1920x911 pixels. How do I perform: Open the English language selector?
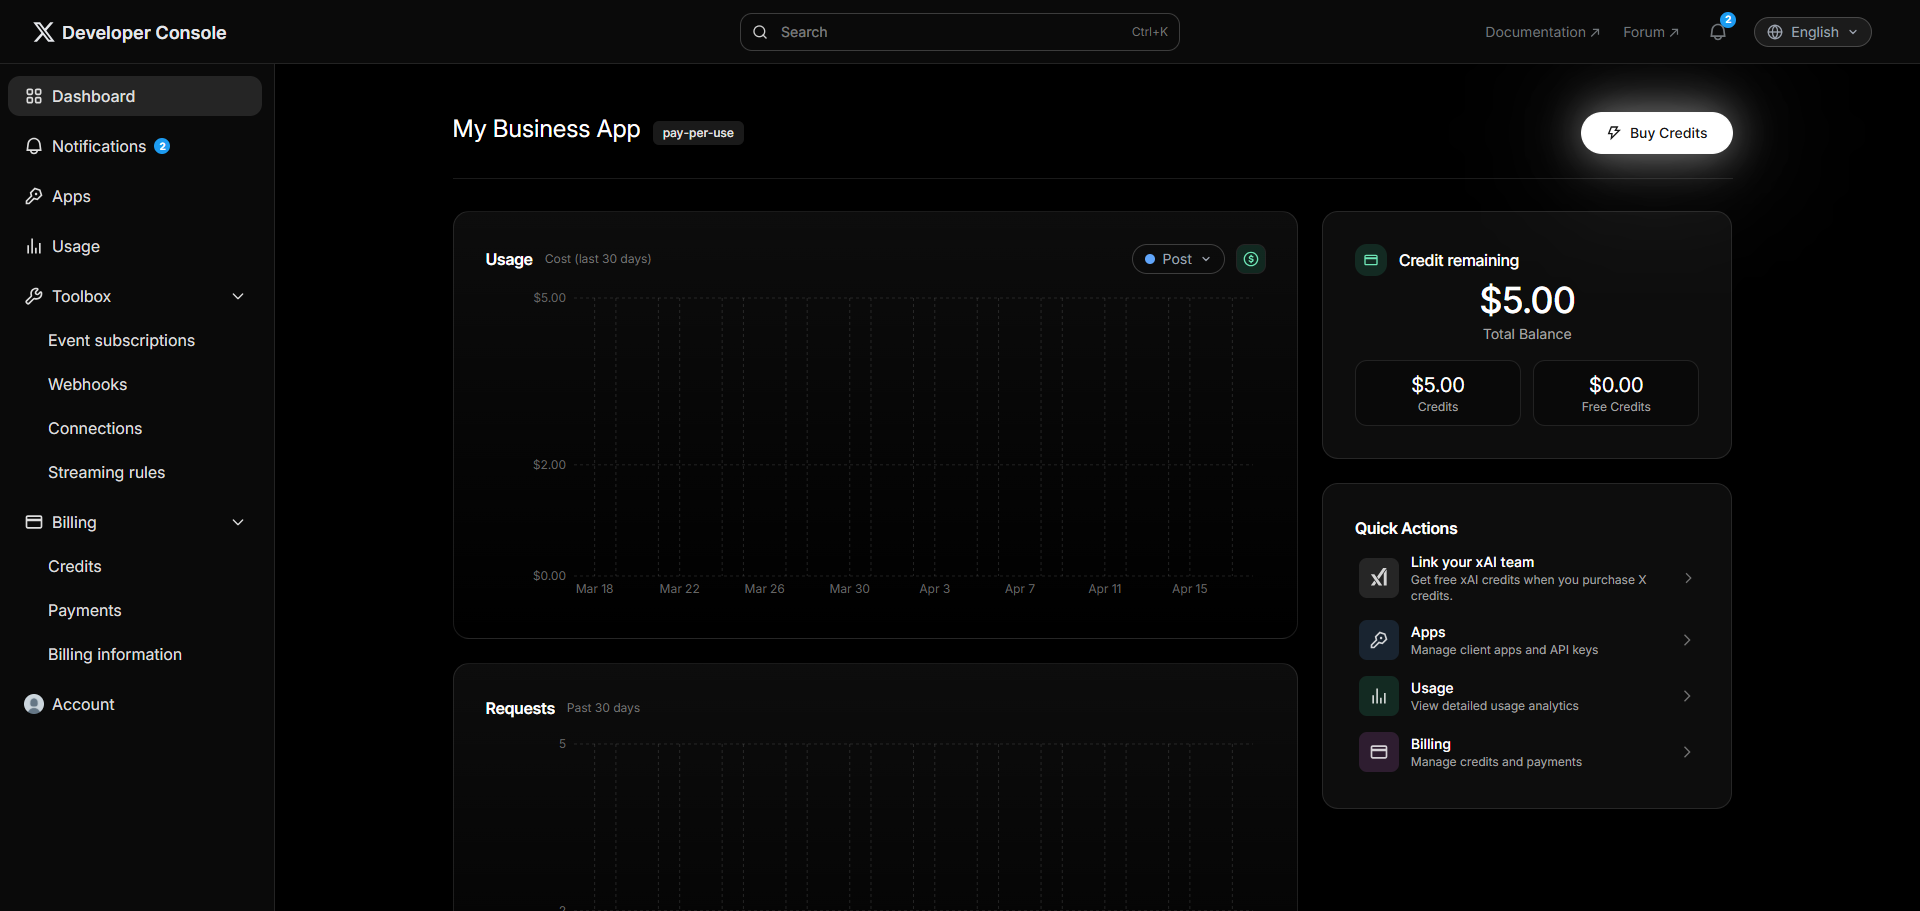pyautogui.click(x=1812, y=32)
